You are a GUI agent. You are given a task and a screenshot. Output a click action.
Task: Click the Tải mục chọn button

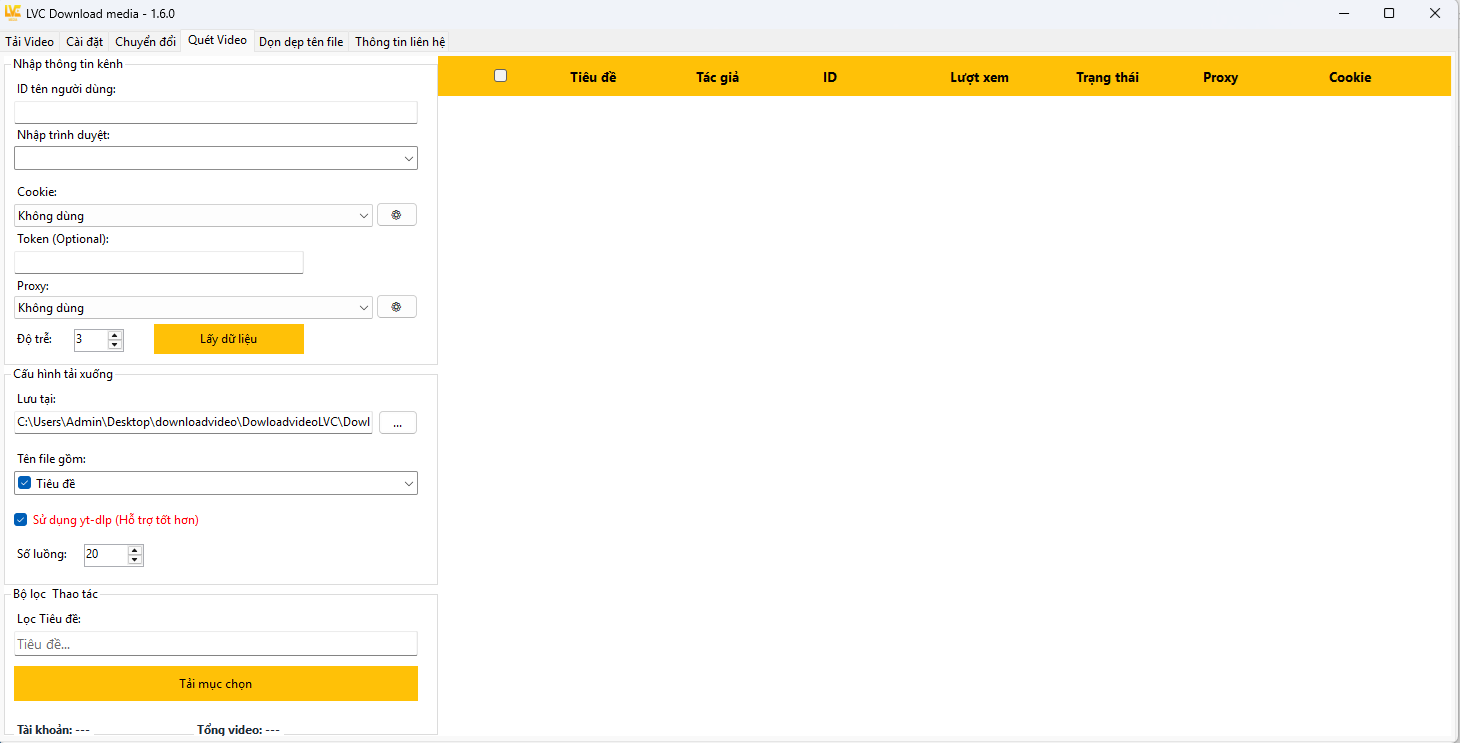click(216, 684)
